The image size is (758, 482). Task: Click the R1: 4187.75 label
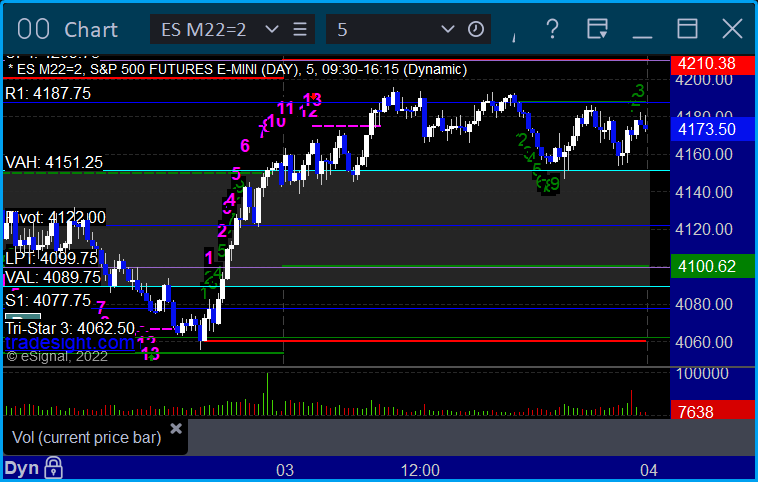pos(48,93)
